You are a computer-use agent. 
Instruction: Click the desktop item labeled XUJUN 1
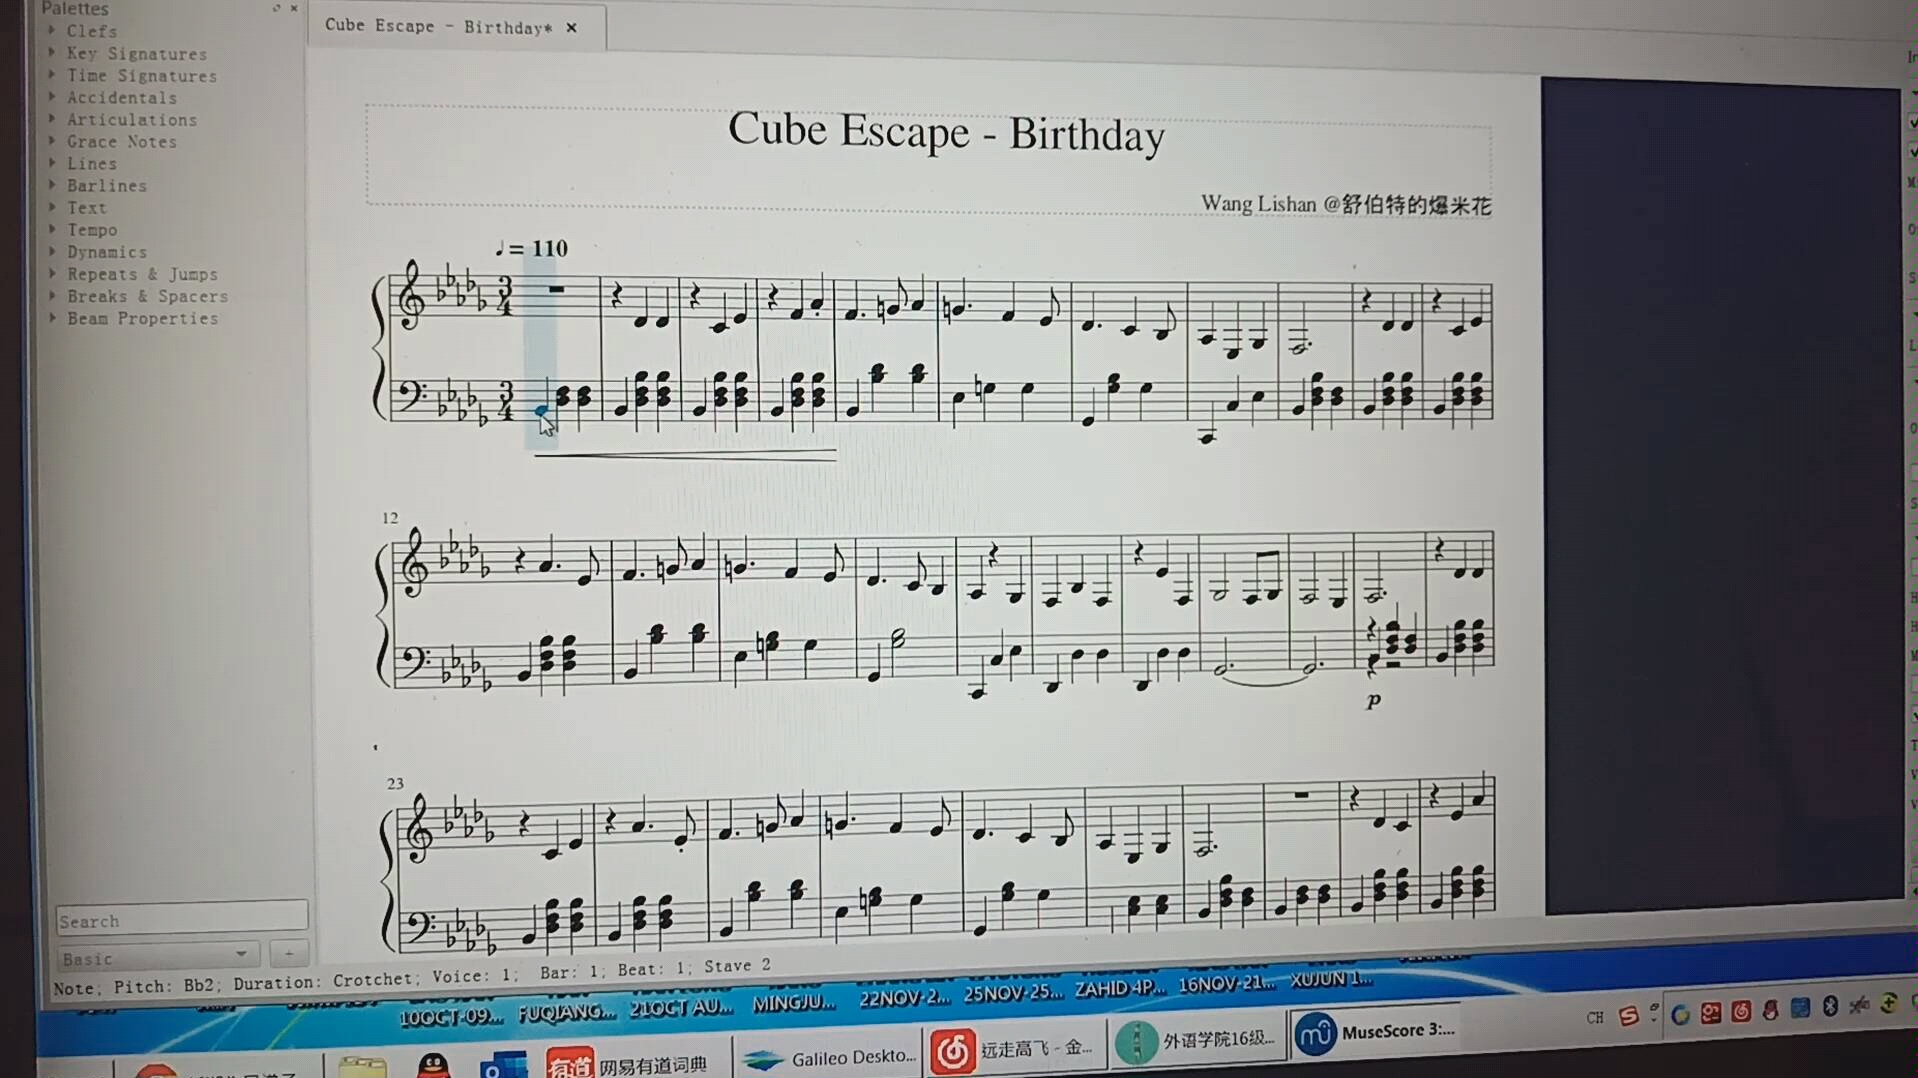[x=1330, y=979]
